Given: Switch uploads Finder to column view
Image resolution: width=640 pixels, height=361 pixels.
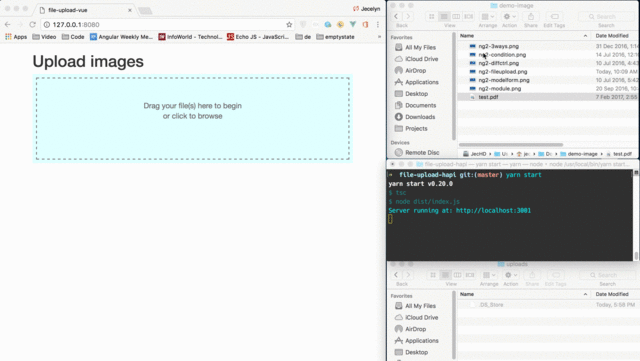Looking at the screenshot, I should click(x=458, y=275).
